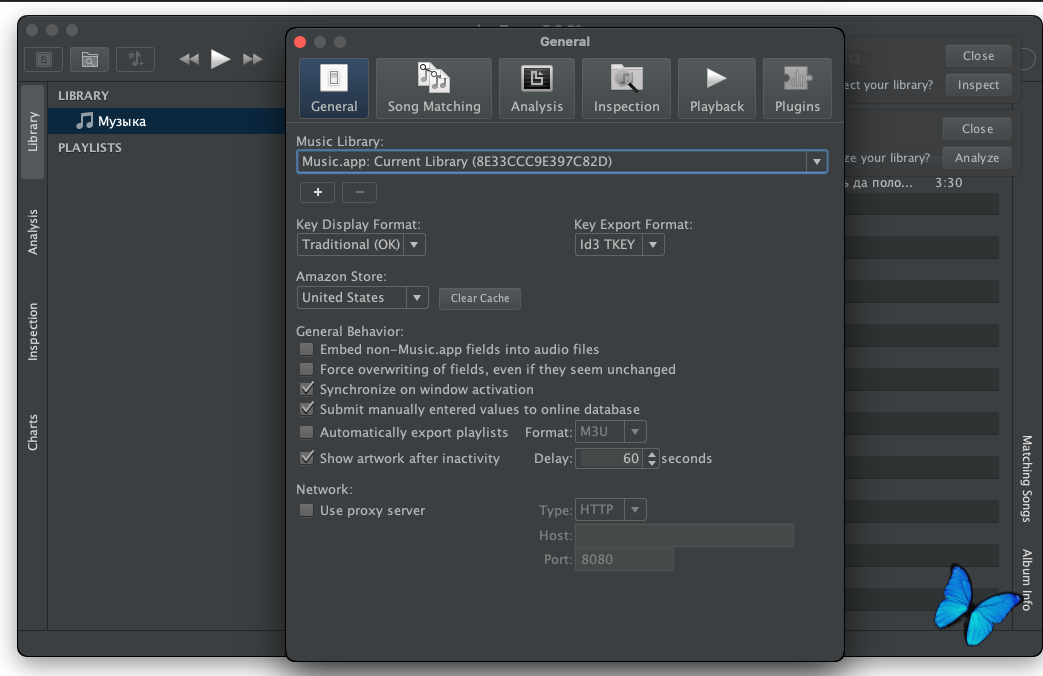
Task: Open the Playback preferences pane
Action: coord(716,89)
